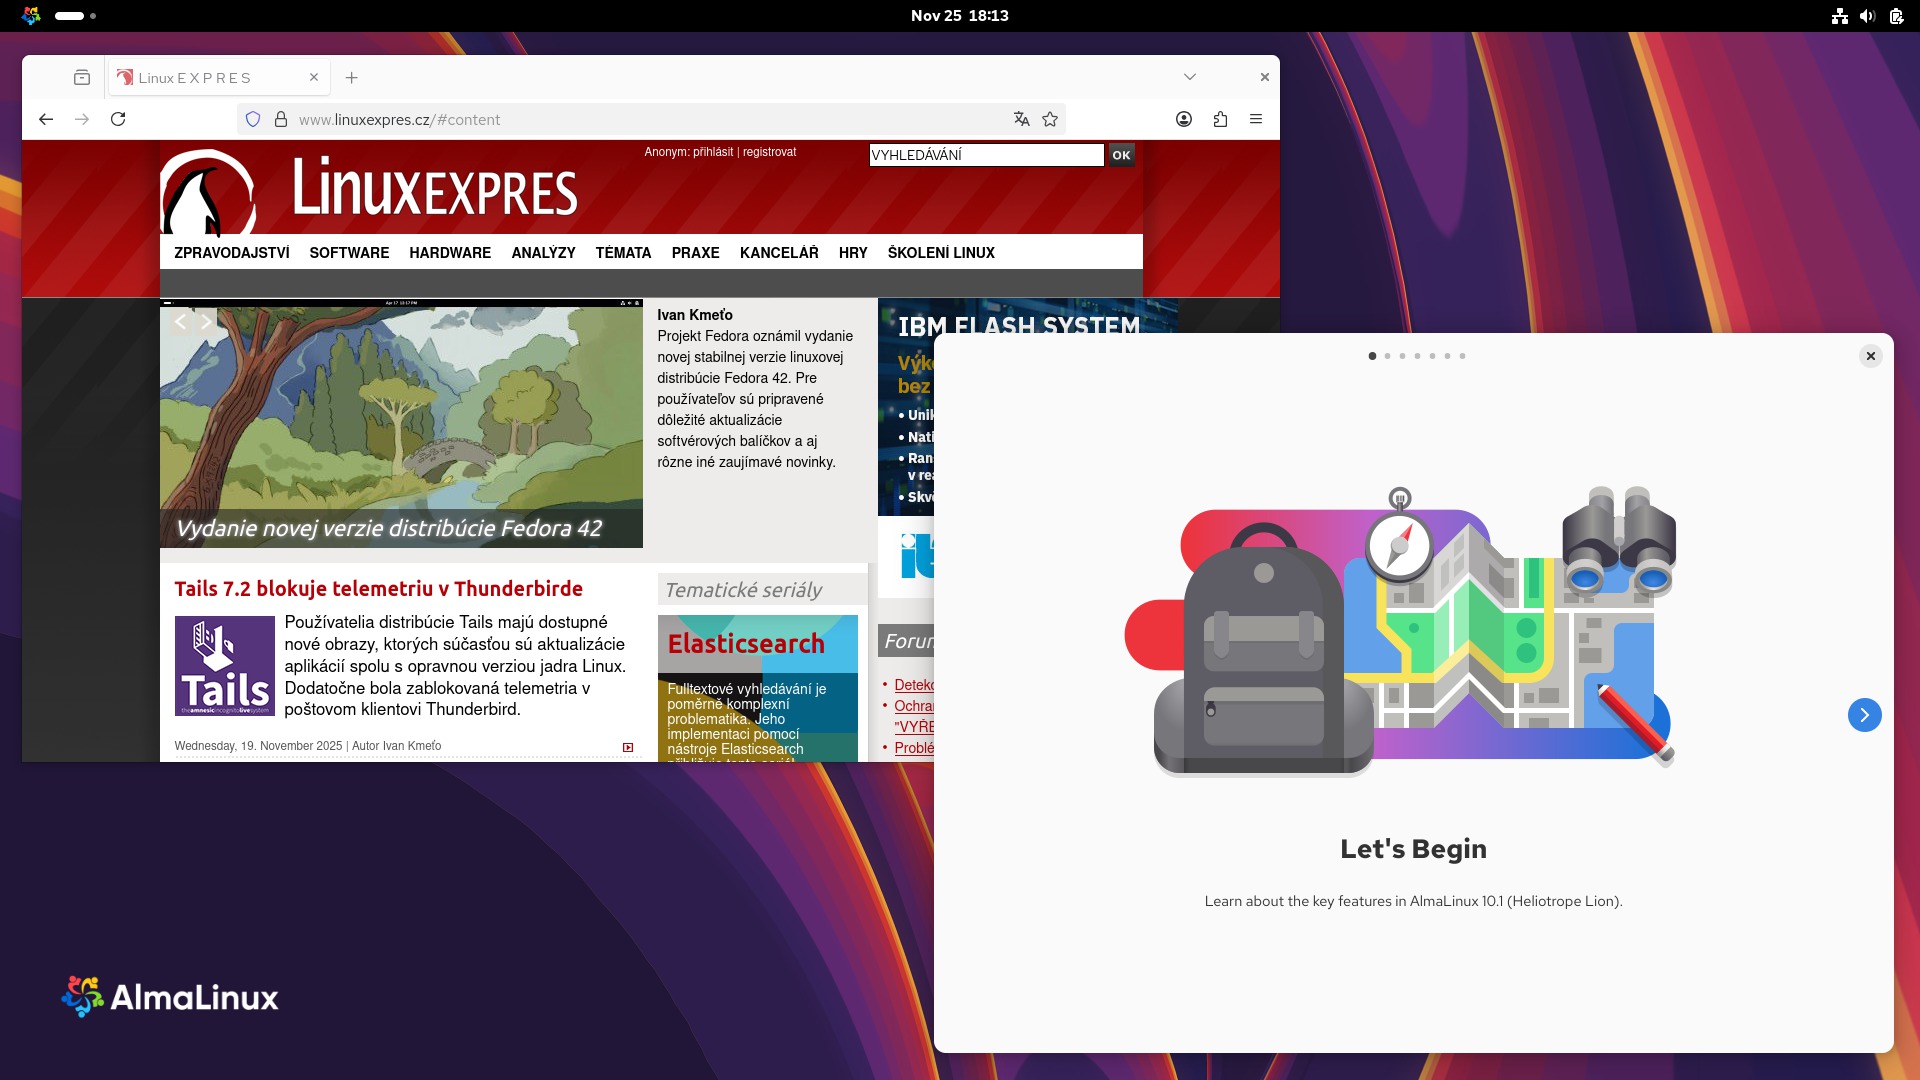Bookmark page with star icon

pyautogui.click(x=1050, y=119)
